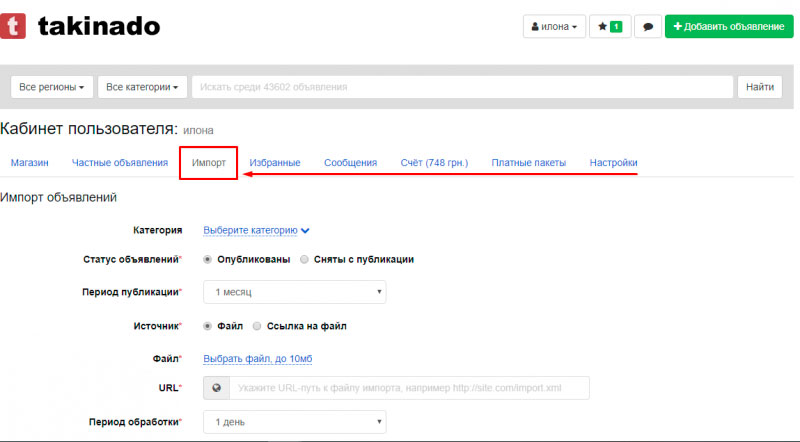The height and width of the screenshot is (442, 800).
Task: Choose Файл as the import source
Action: [x=208, y=326]
